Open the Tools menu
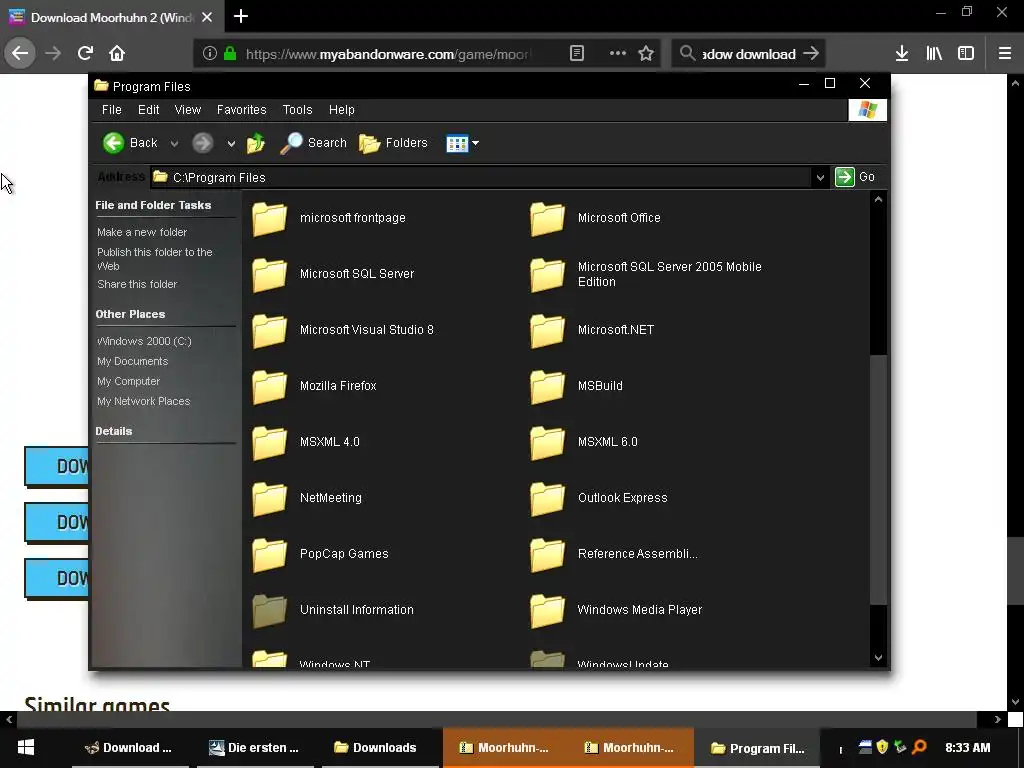Image resolution: width=1024 pixels, height=768 pixels. pos(297,110)
